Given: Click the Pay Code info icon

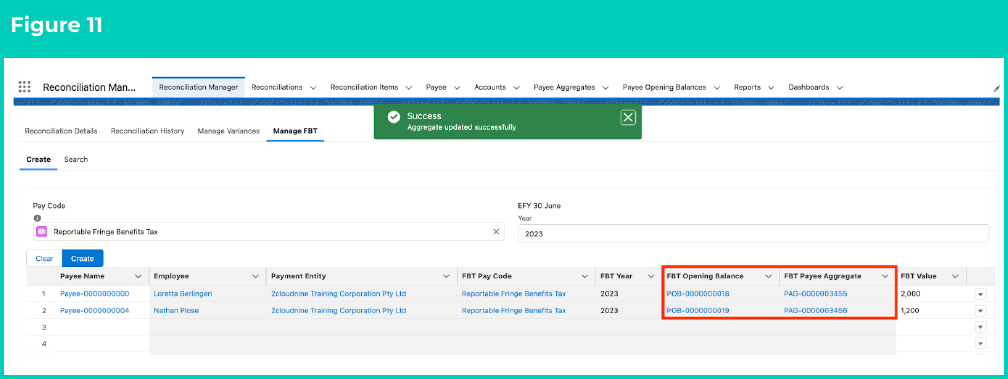Looking at the screenshot, I should tap(37, 218).
